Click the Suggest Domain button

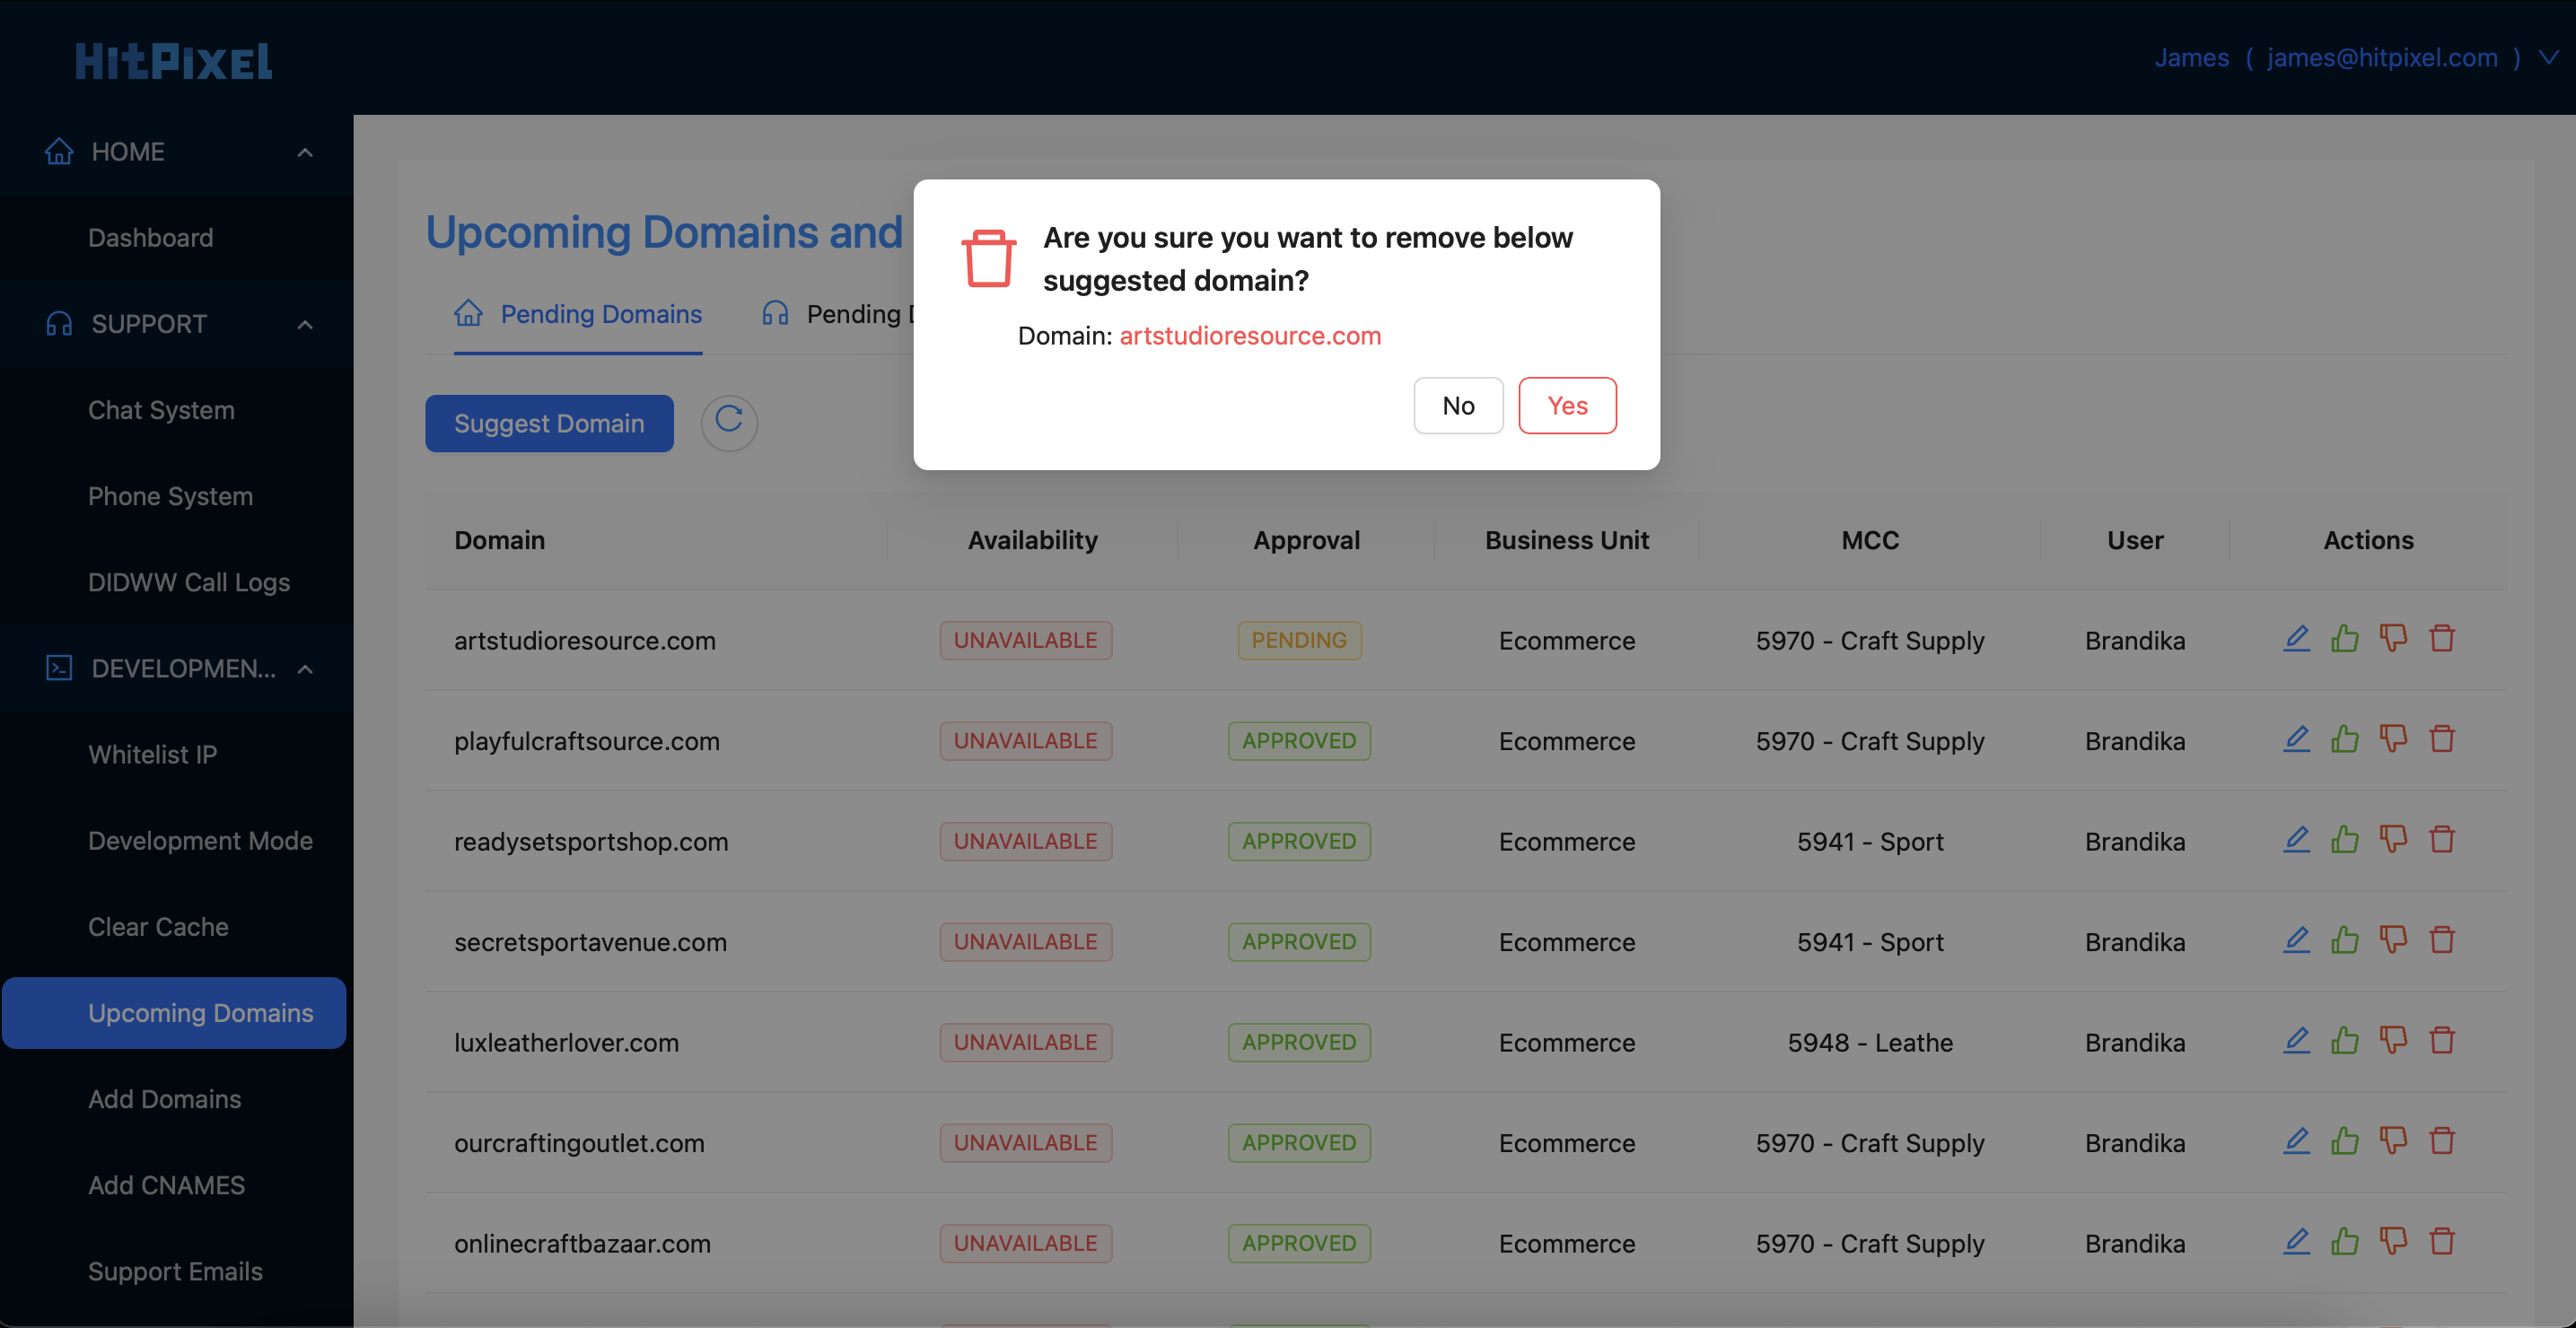coord(548,424)
